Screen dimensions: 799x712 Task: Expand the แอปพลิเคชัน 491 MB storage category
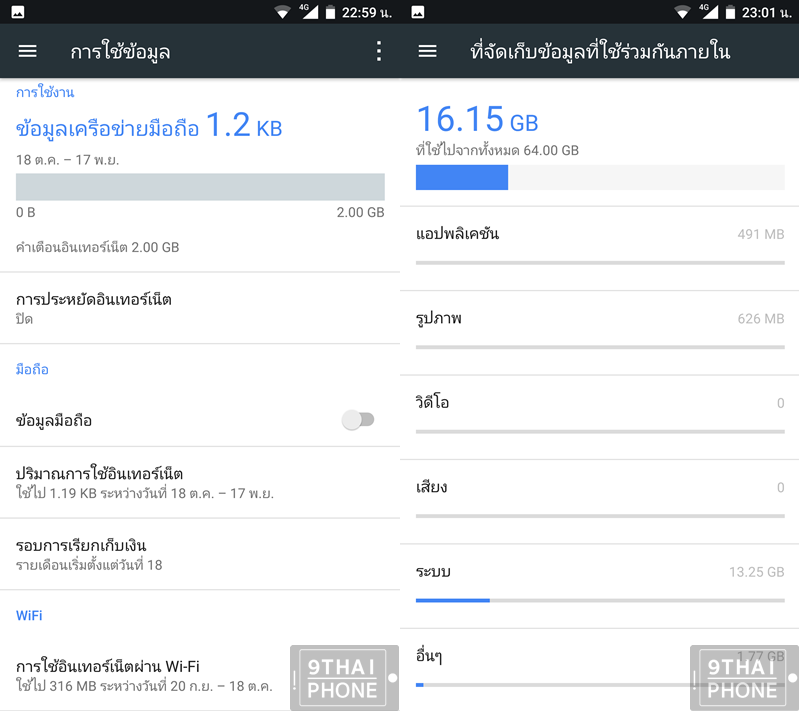(x=600, y=249)
